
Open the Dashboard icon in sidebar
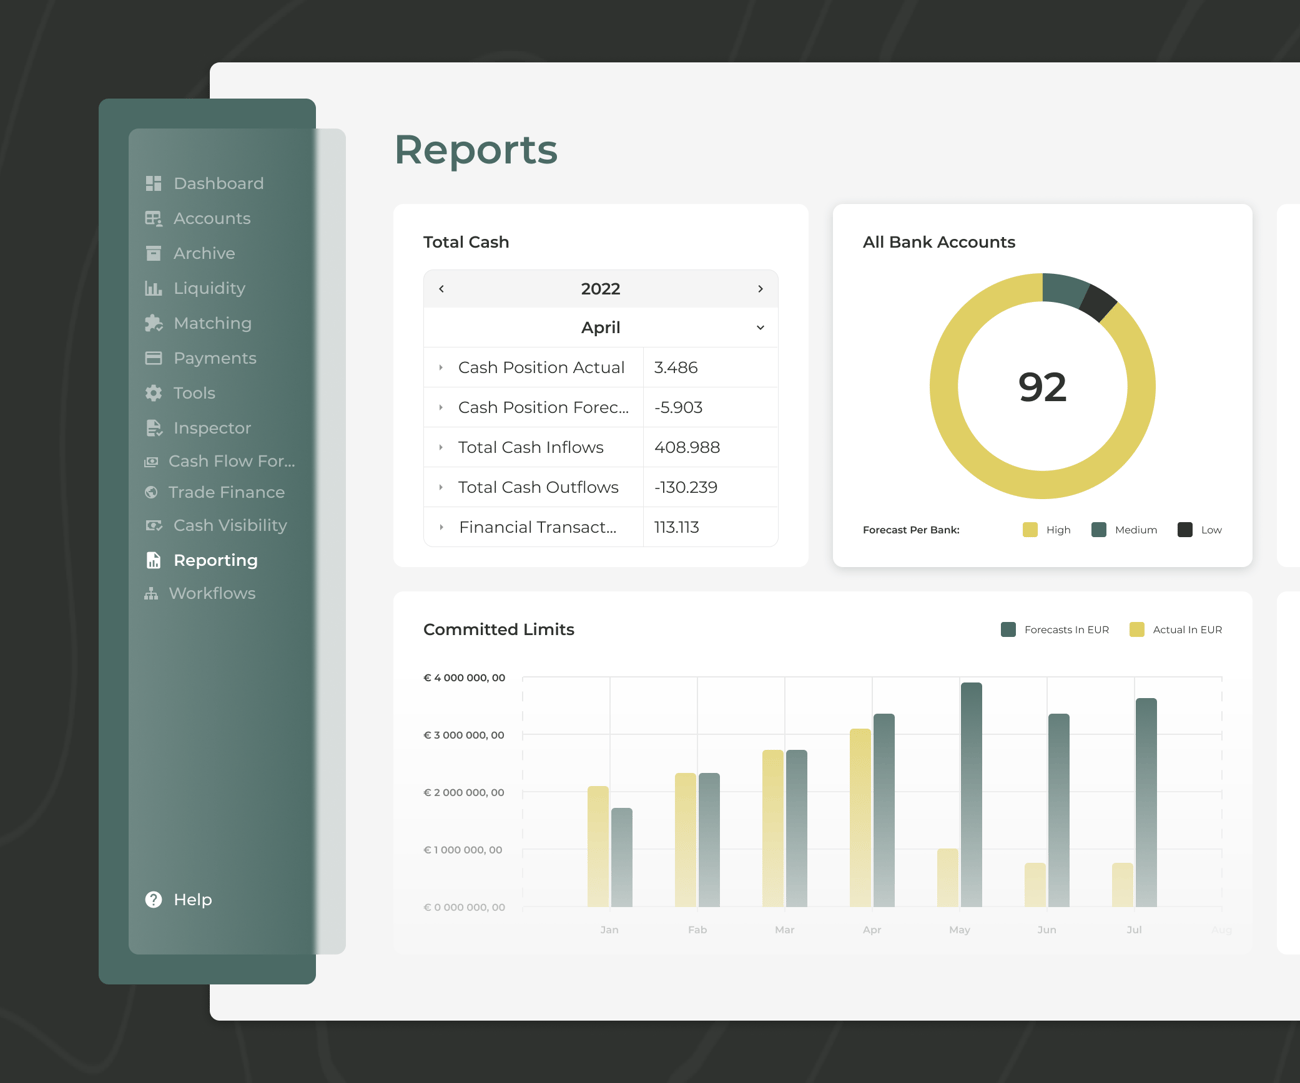coord(152,183)
